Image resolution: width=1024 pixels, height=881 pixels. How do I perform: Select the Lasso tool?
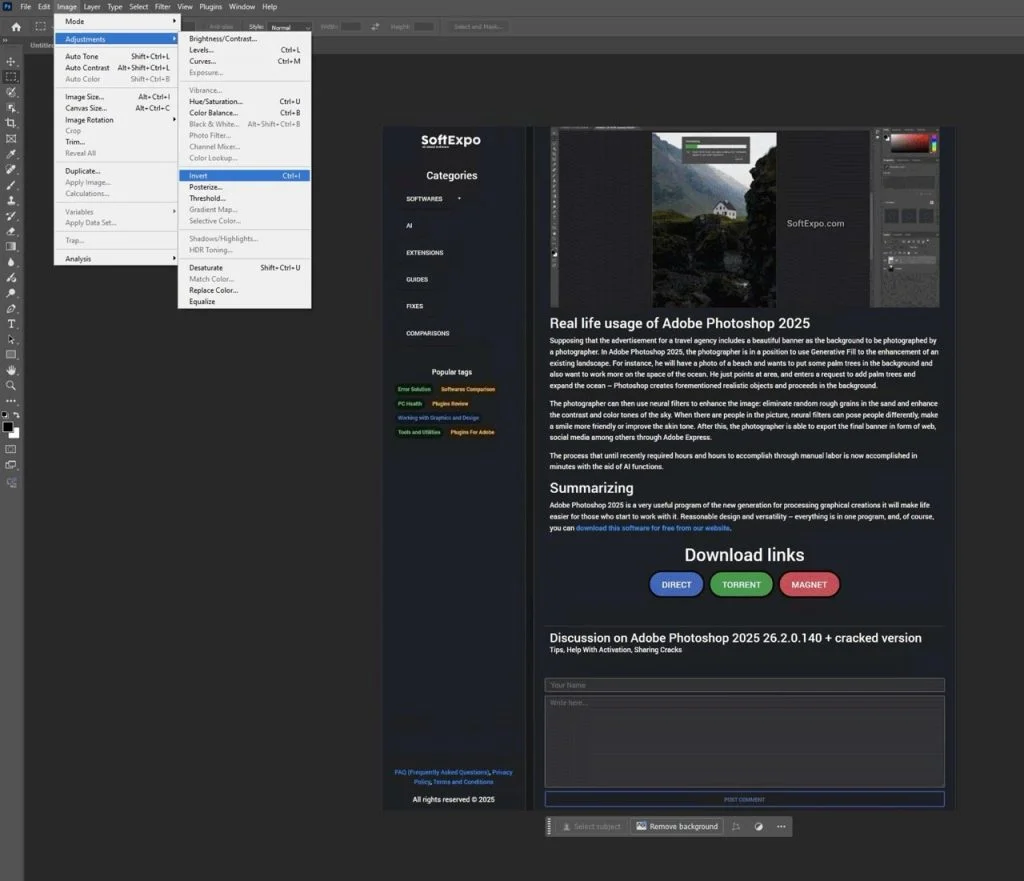pos(10,92)
